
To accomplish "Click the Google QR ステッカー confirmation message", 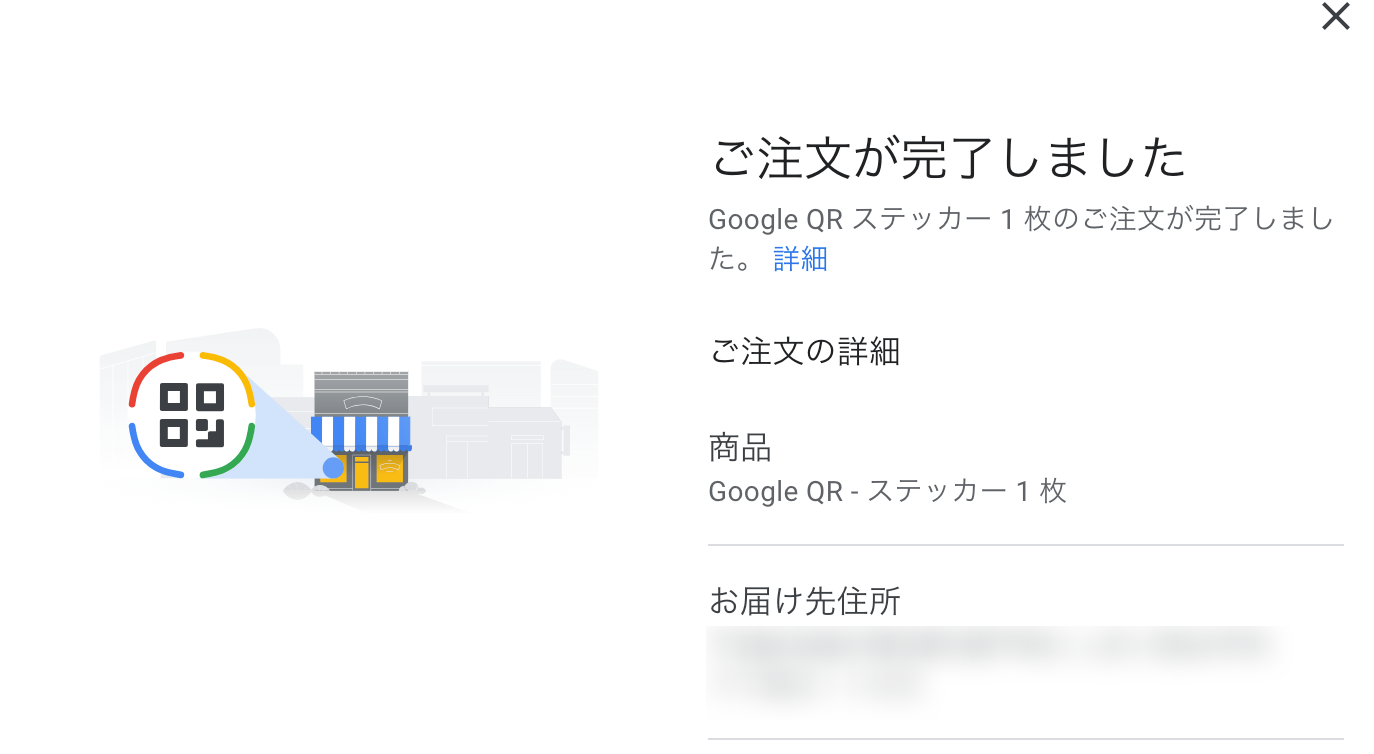I will tap(1020, 220).
